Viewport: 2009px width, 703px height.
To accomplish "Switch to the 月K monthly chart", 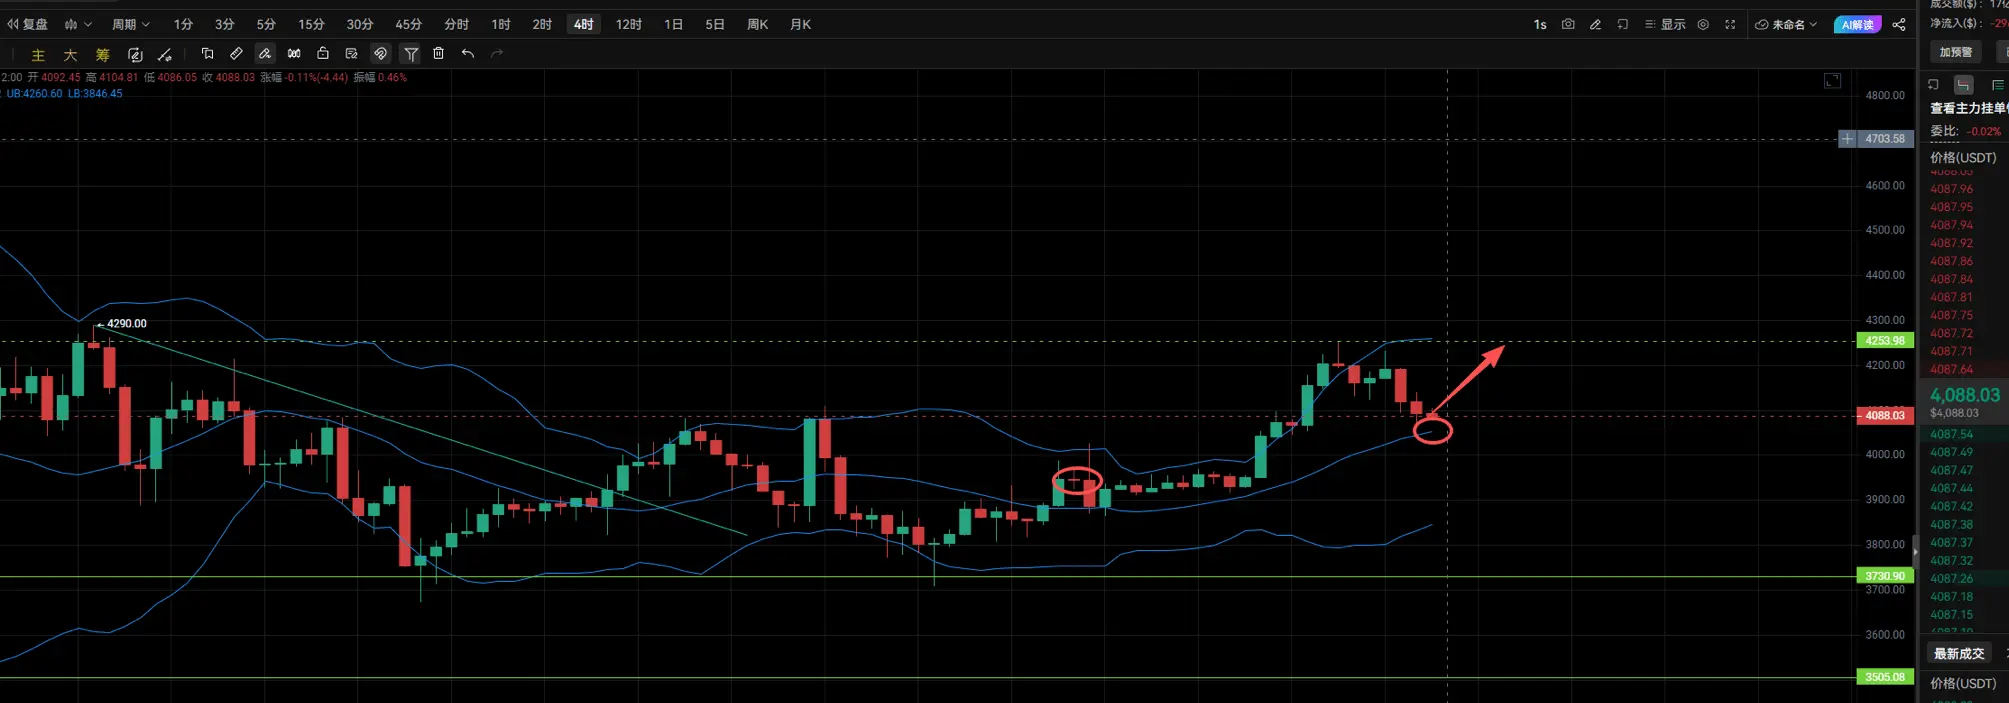I will point(801,24).
